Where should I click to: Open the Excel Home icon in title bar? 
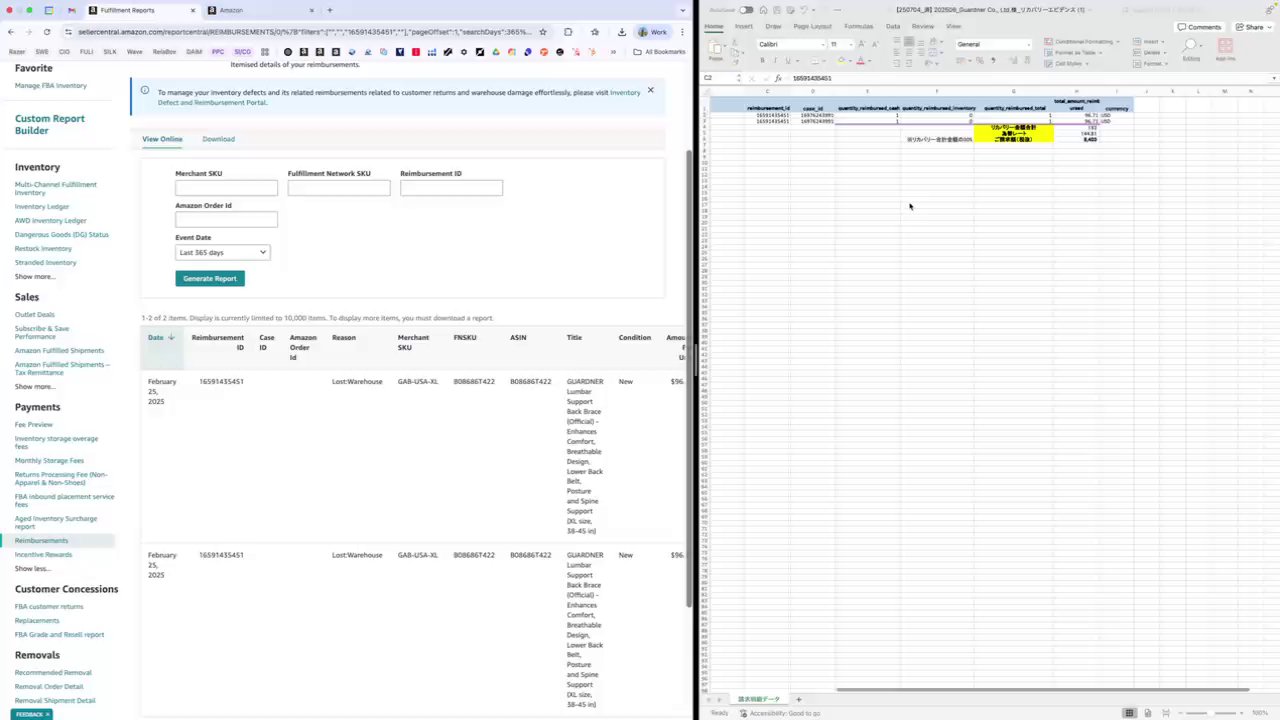761,10
